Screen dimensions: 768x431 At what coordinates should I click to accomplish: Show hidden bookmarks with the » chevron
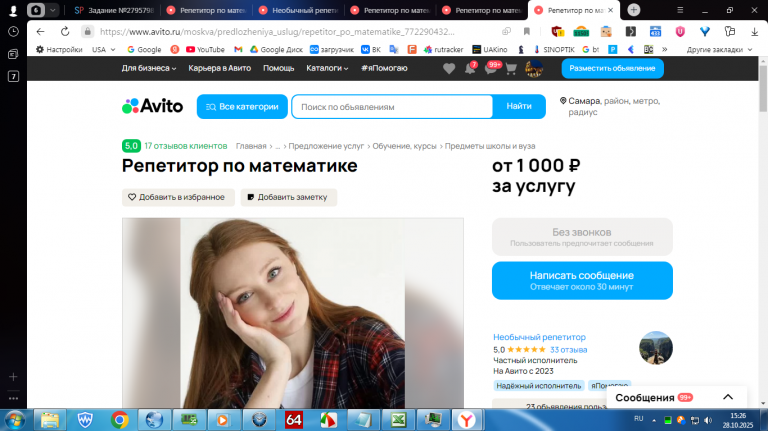coord(665,49)
